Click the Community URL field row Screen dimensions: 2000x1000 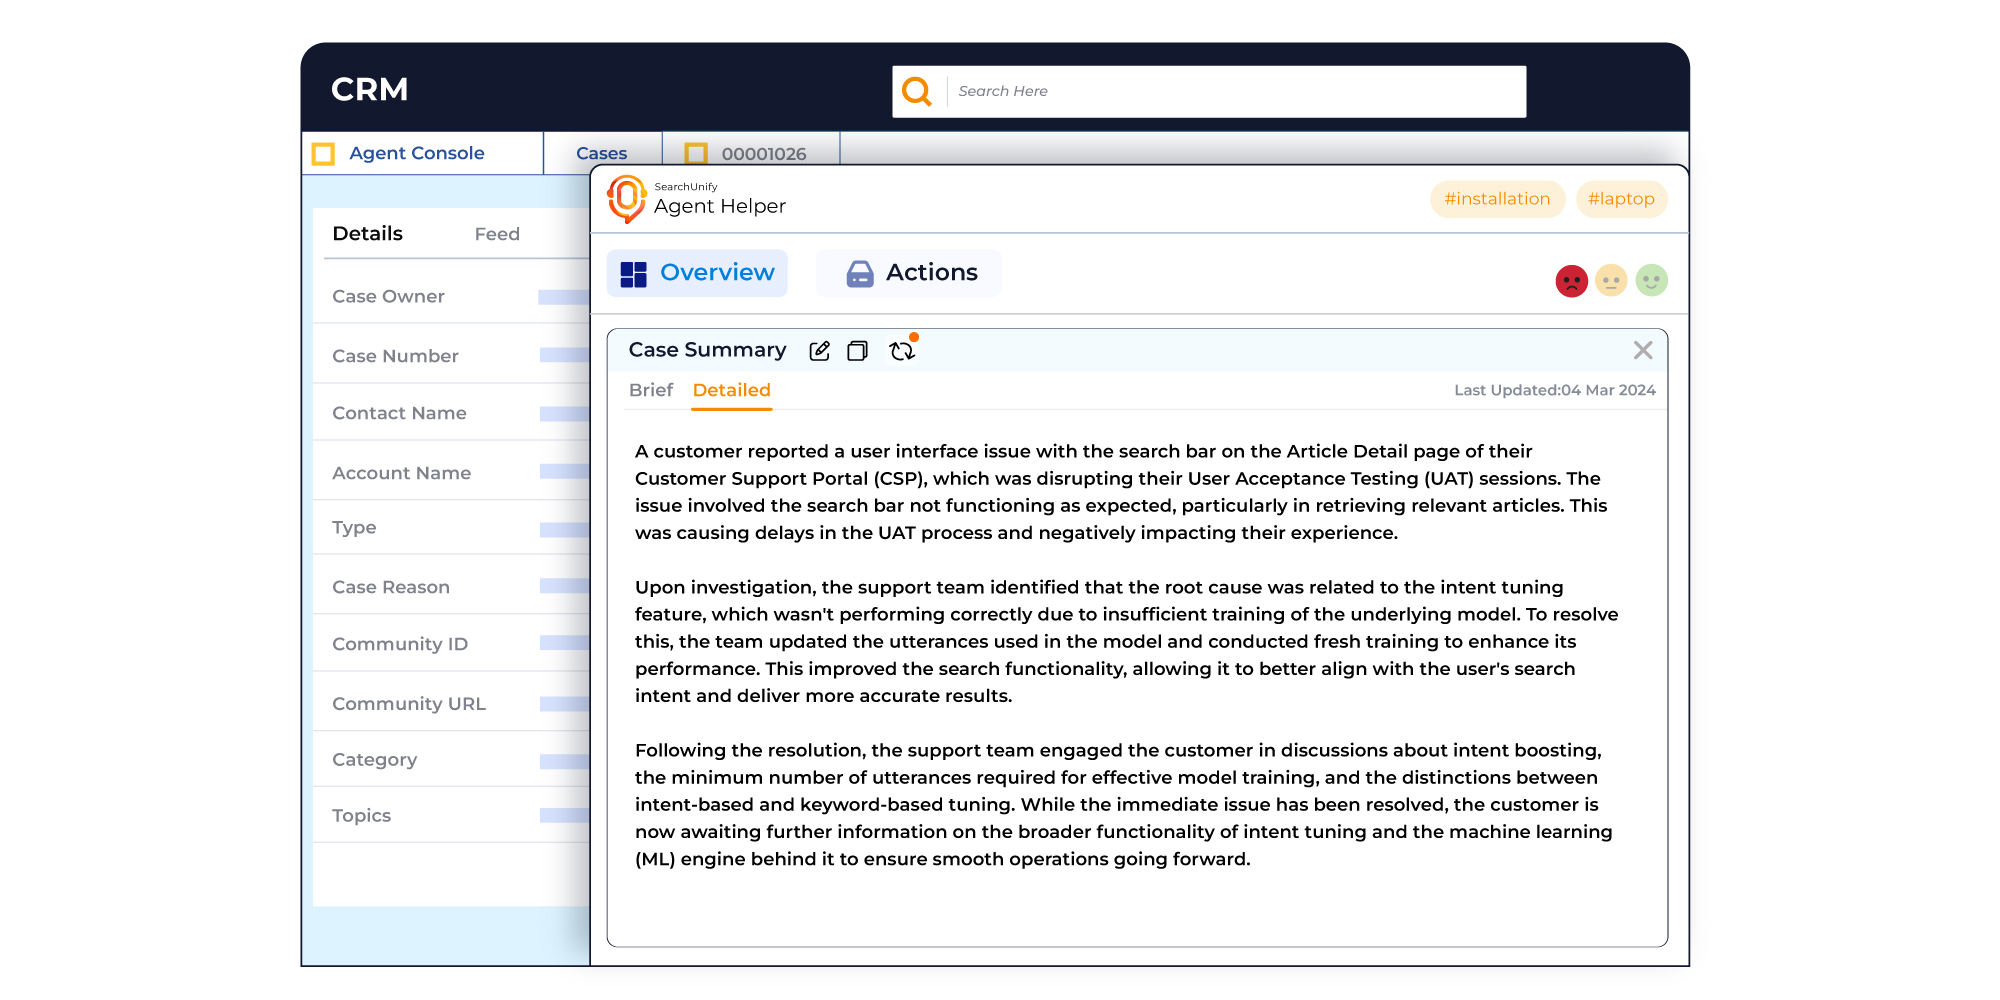452,703
